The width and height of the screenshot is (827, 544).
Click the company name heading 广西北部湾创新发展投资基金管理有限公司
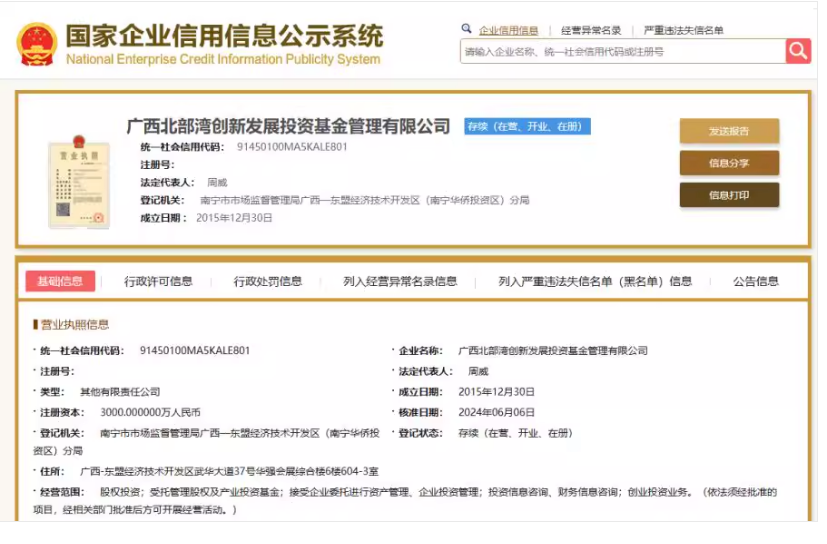(289, 126)
